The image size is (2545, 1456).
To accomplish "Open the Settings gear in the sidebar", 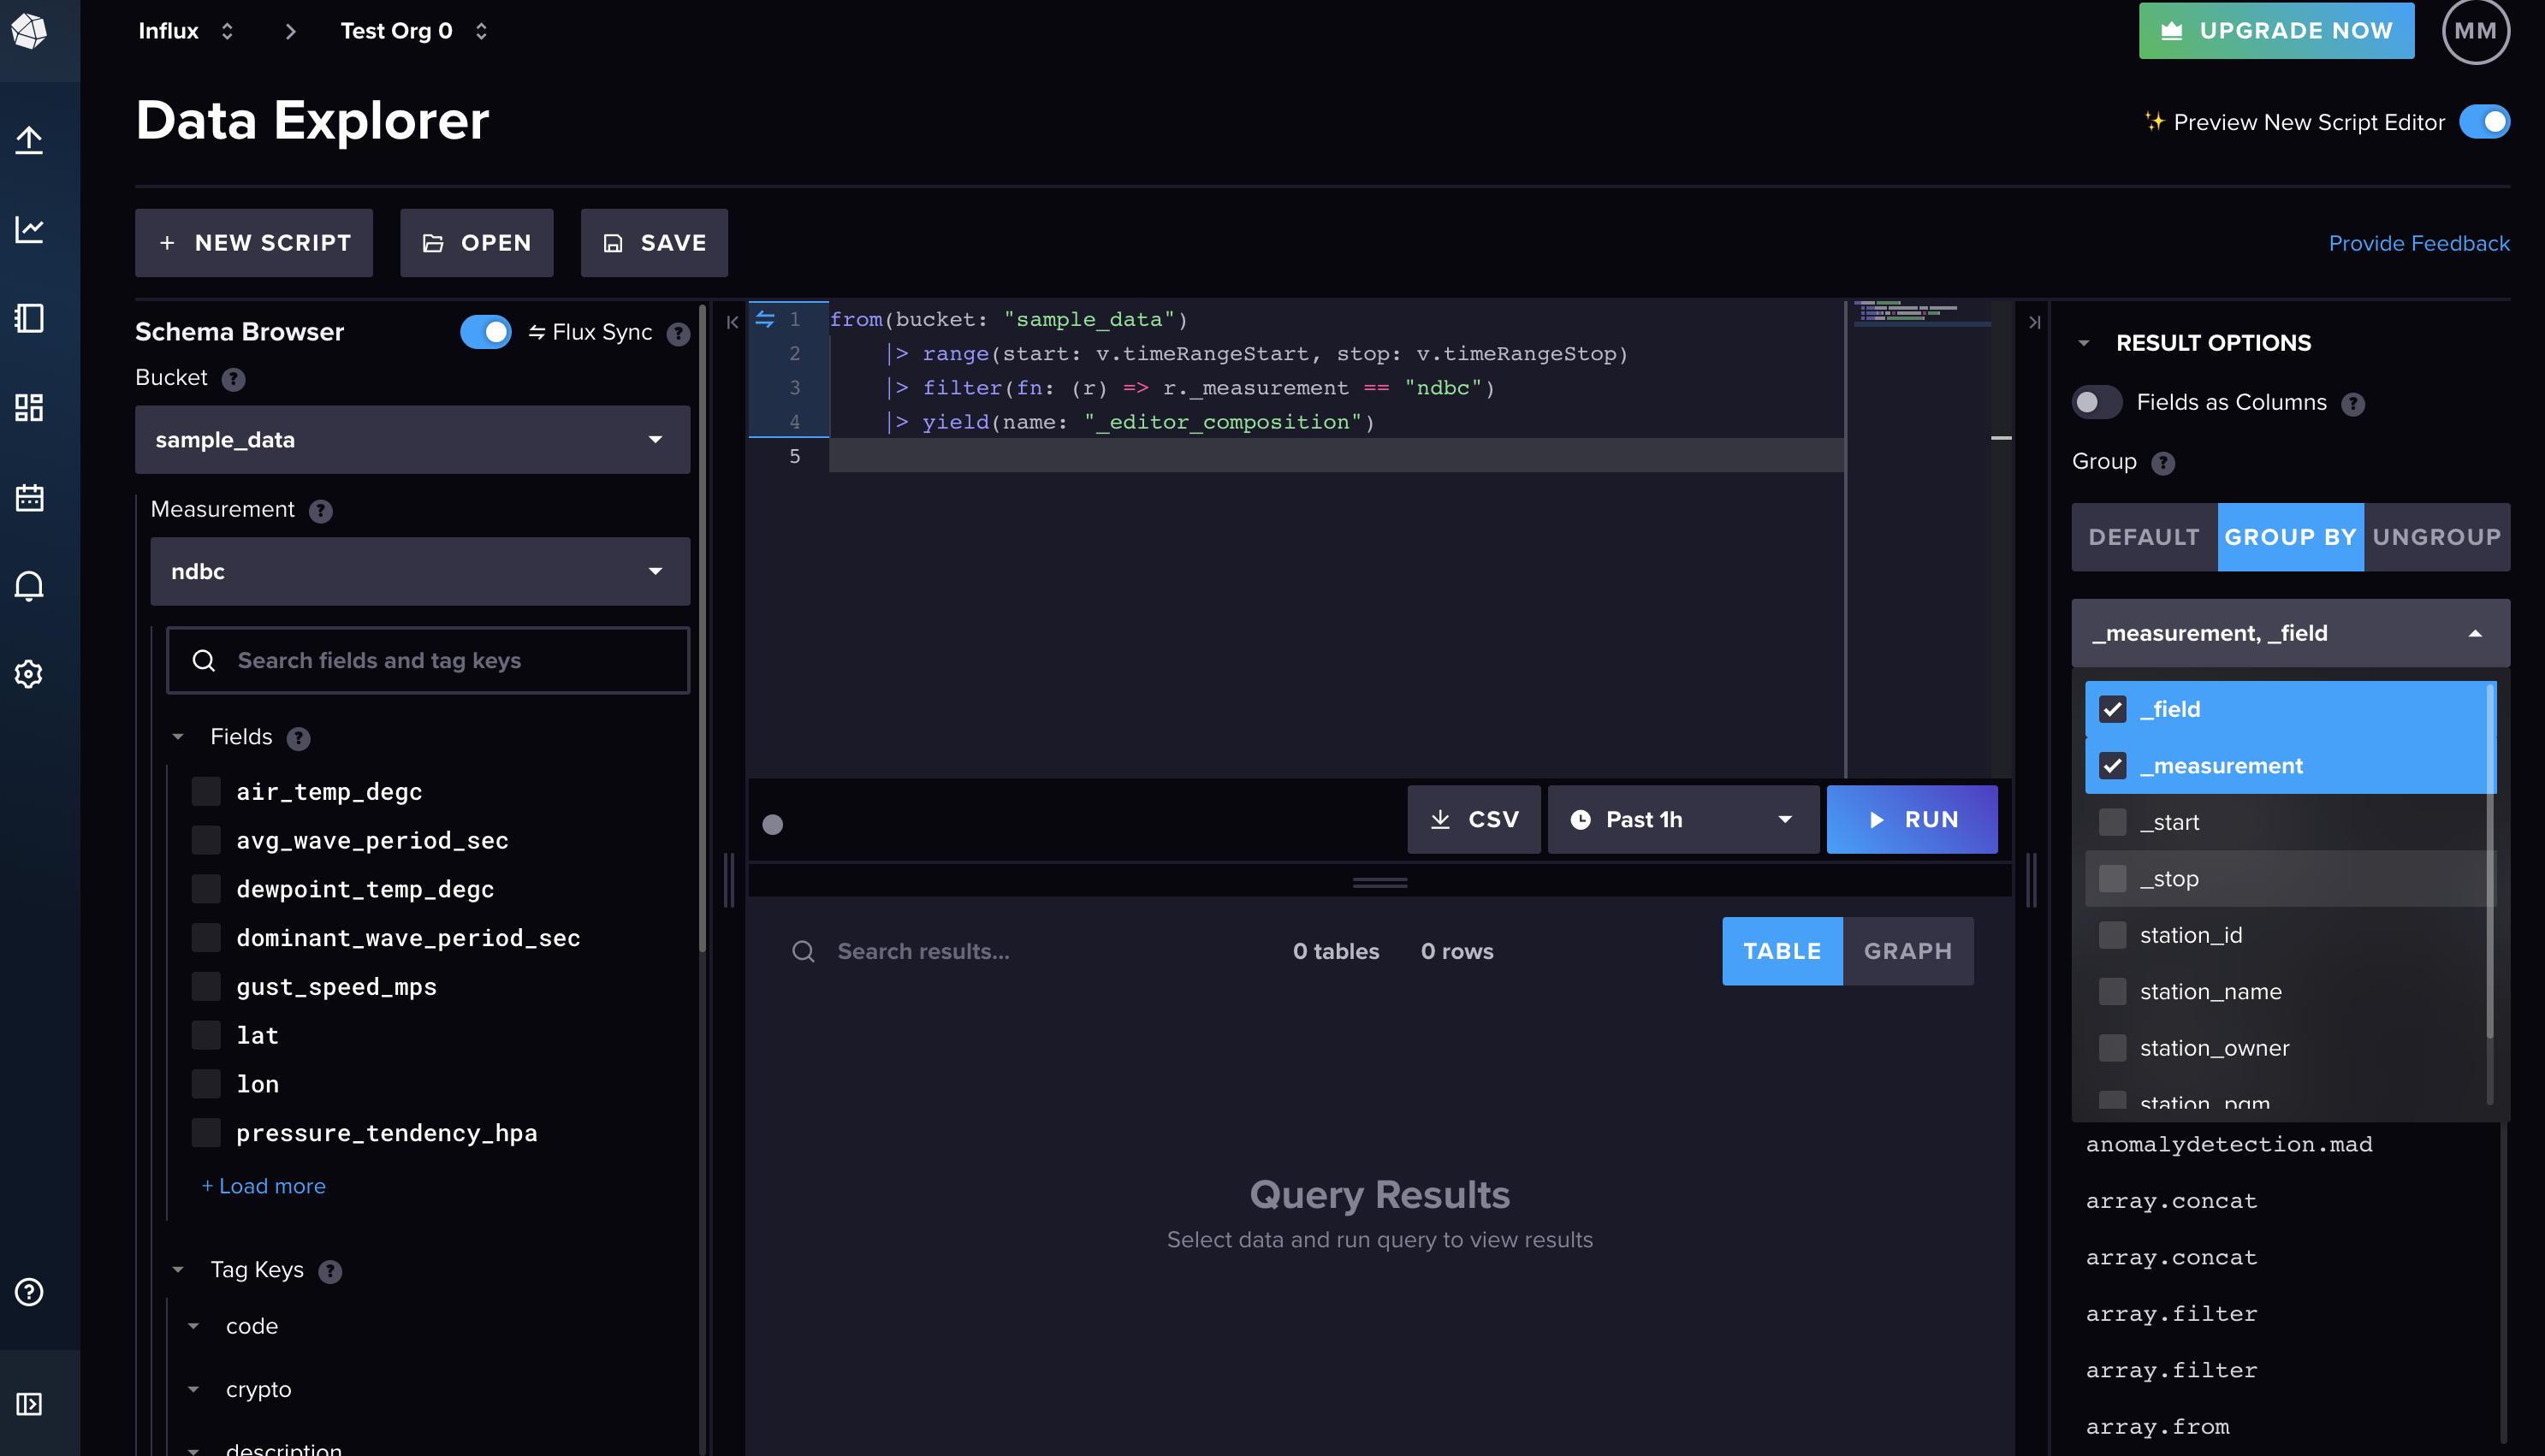I will 29,673.
